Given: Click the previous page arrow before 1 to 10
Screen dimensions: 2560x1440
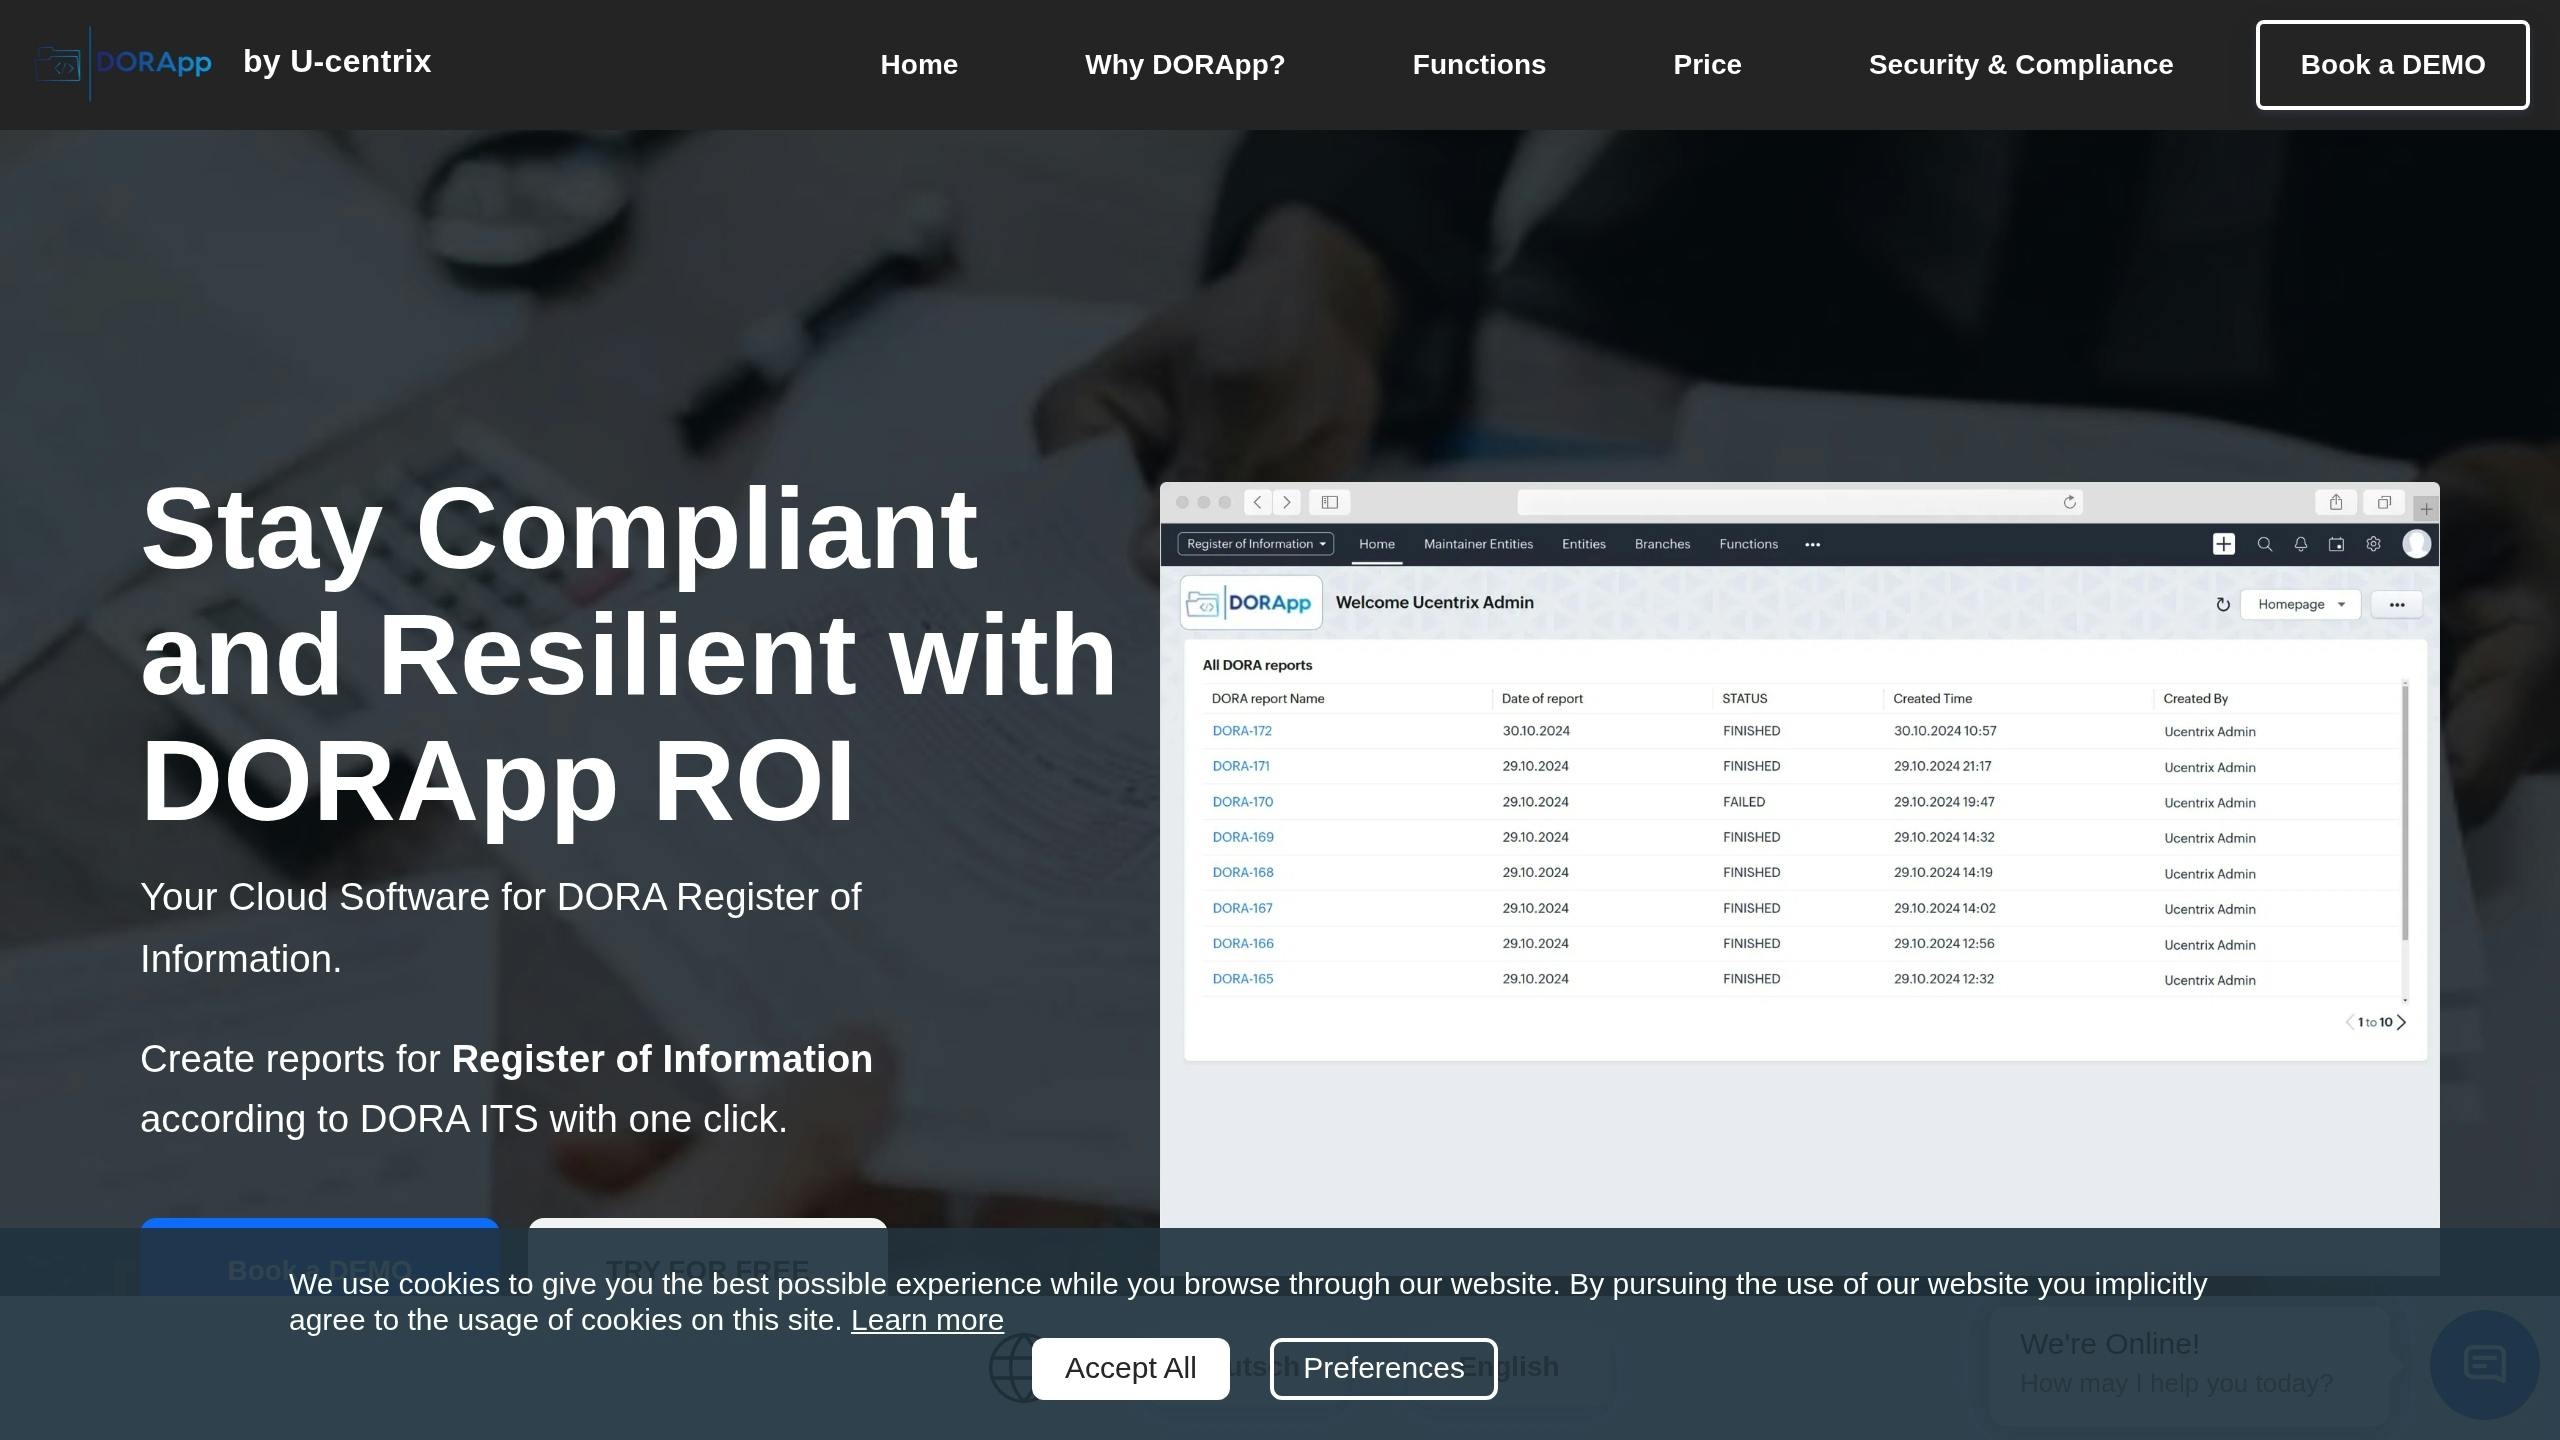Looking at the screenshot, I should tap(2350, 1022).
